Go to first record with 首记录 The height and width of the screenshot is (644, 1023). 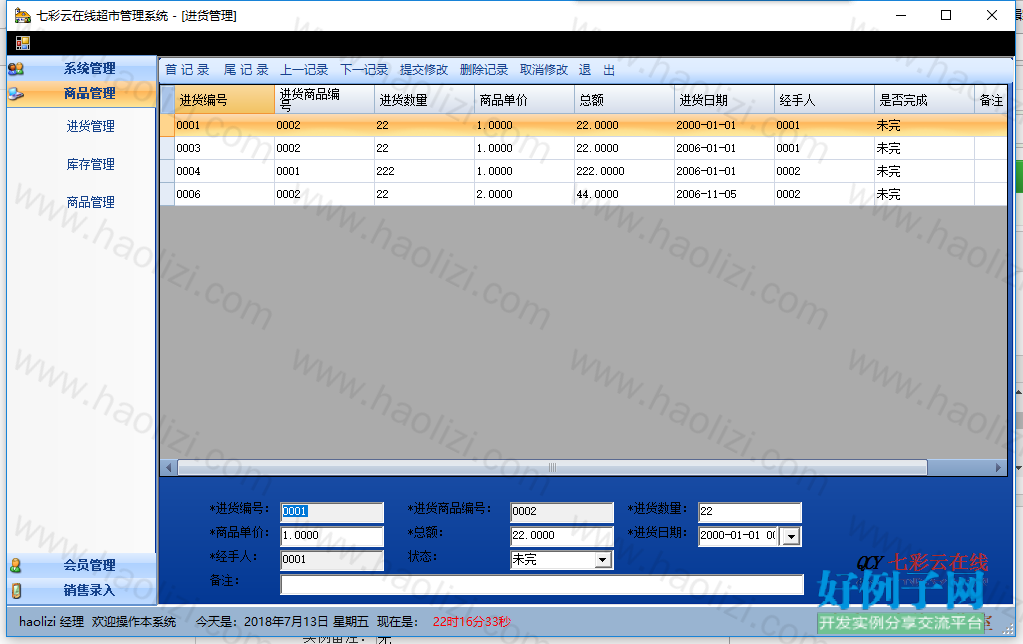pyautogui.click(x=187, y=70)
